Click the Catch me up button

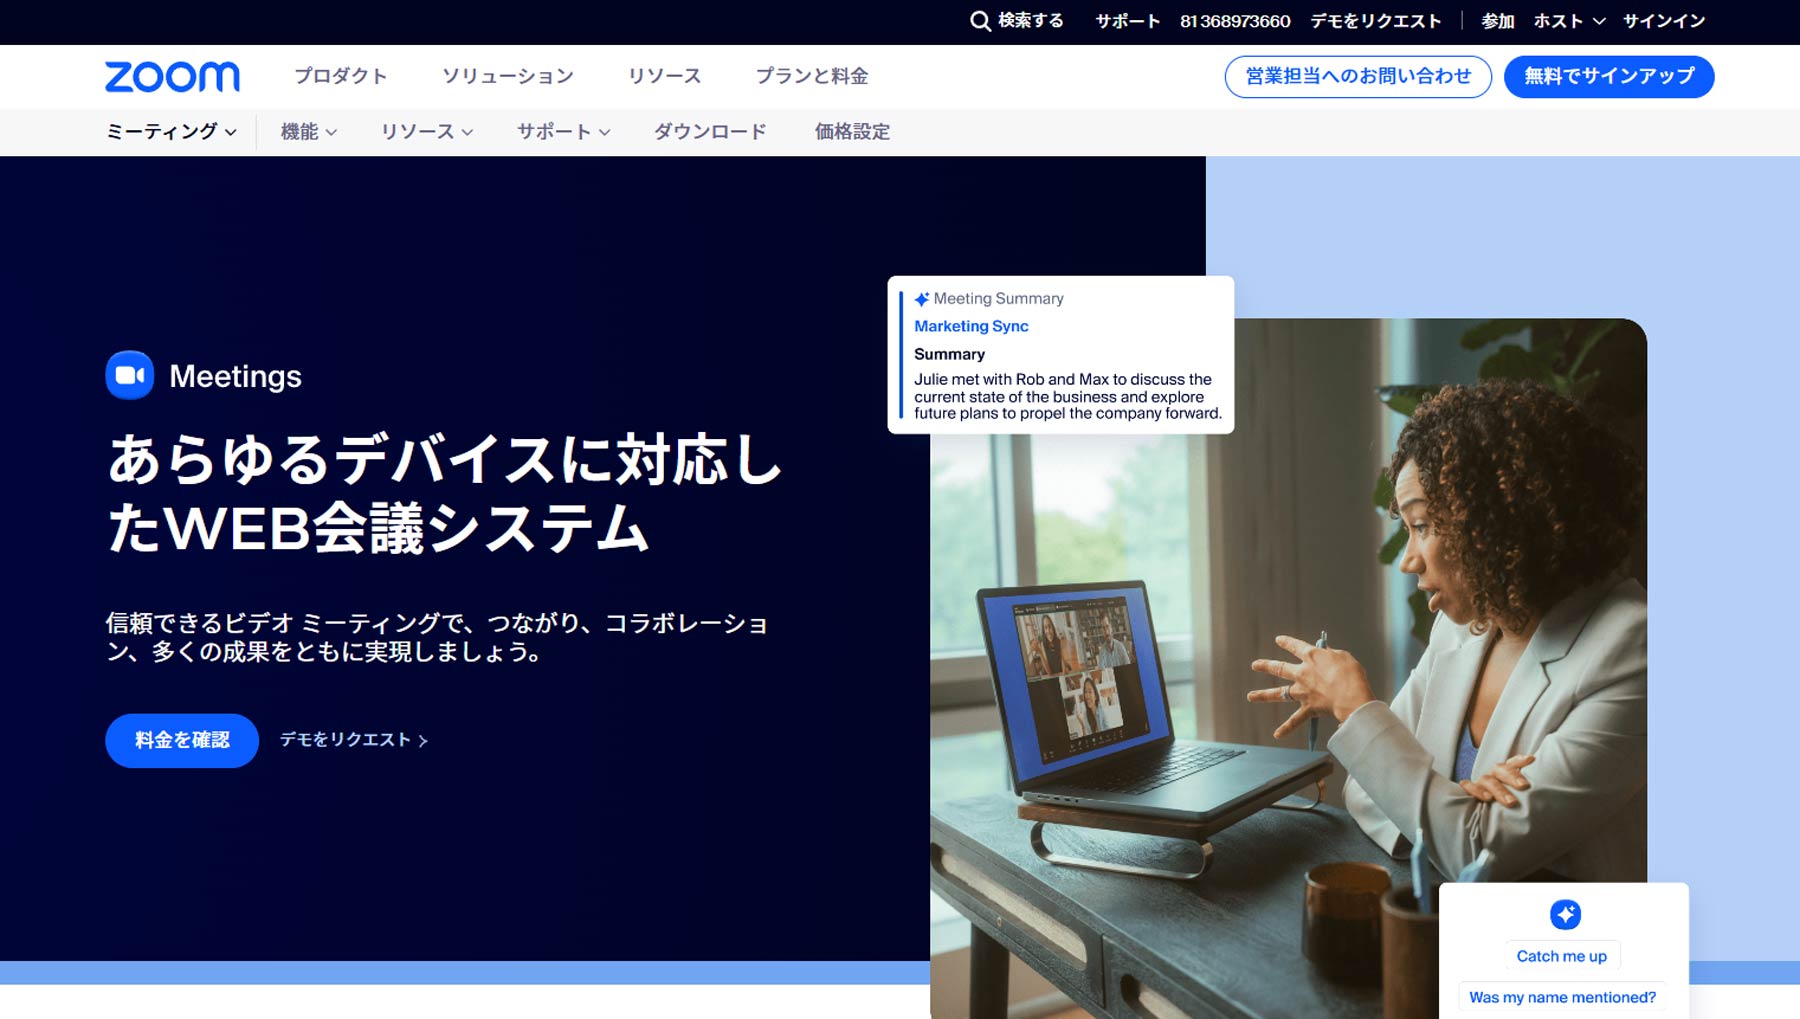[x=1561, y=956]
